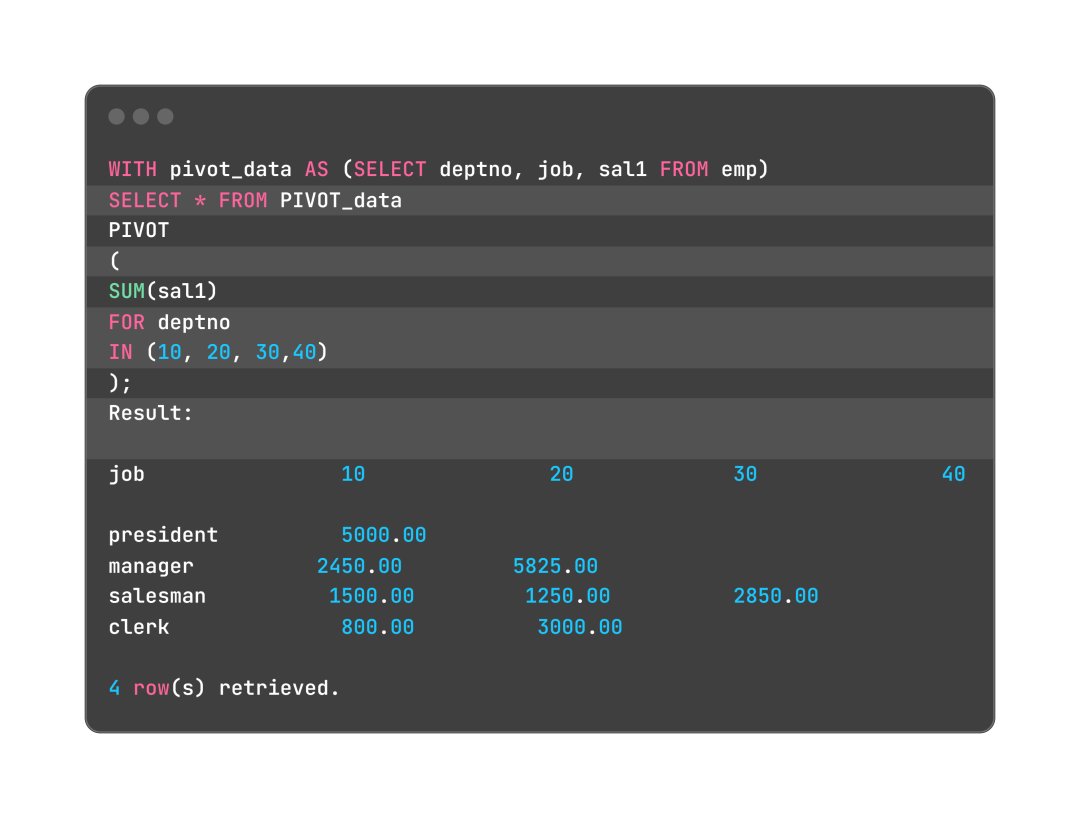This screenshot has height=818, width=1080.
Task: Click the leftmost gray window dot
Action: [116, 116]
